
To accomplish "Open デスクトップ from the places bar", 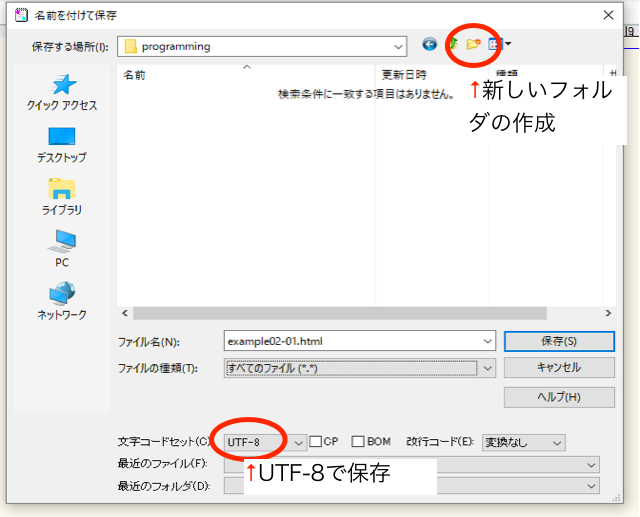I will [x=62, y=145].
